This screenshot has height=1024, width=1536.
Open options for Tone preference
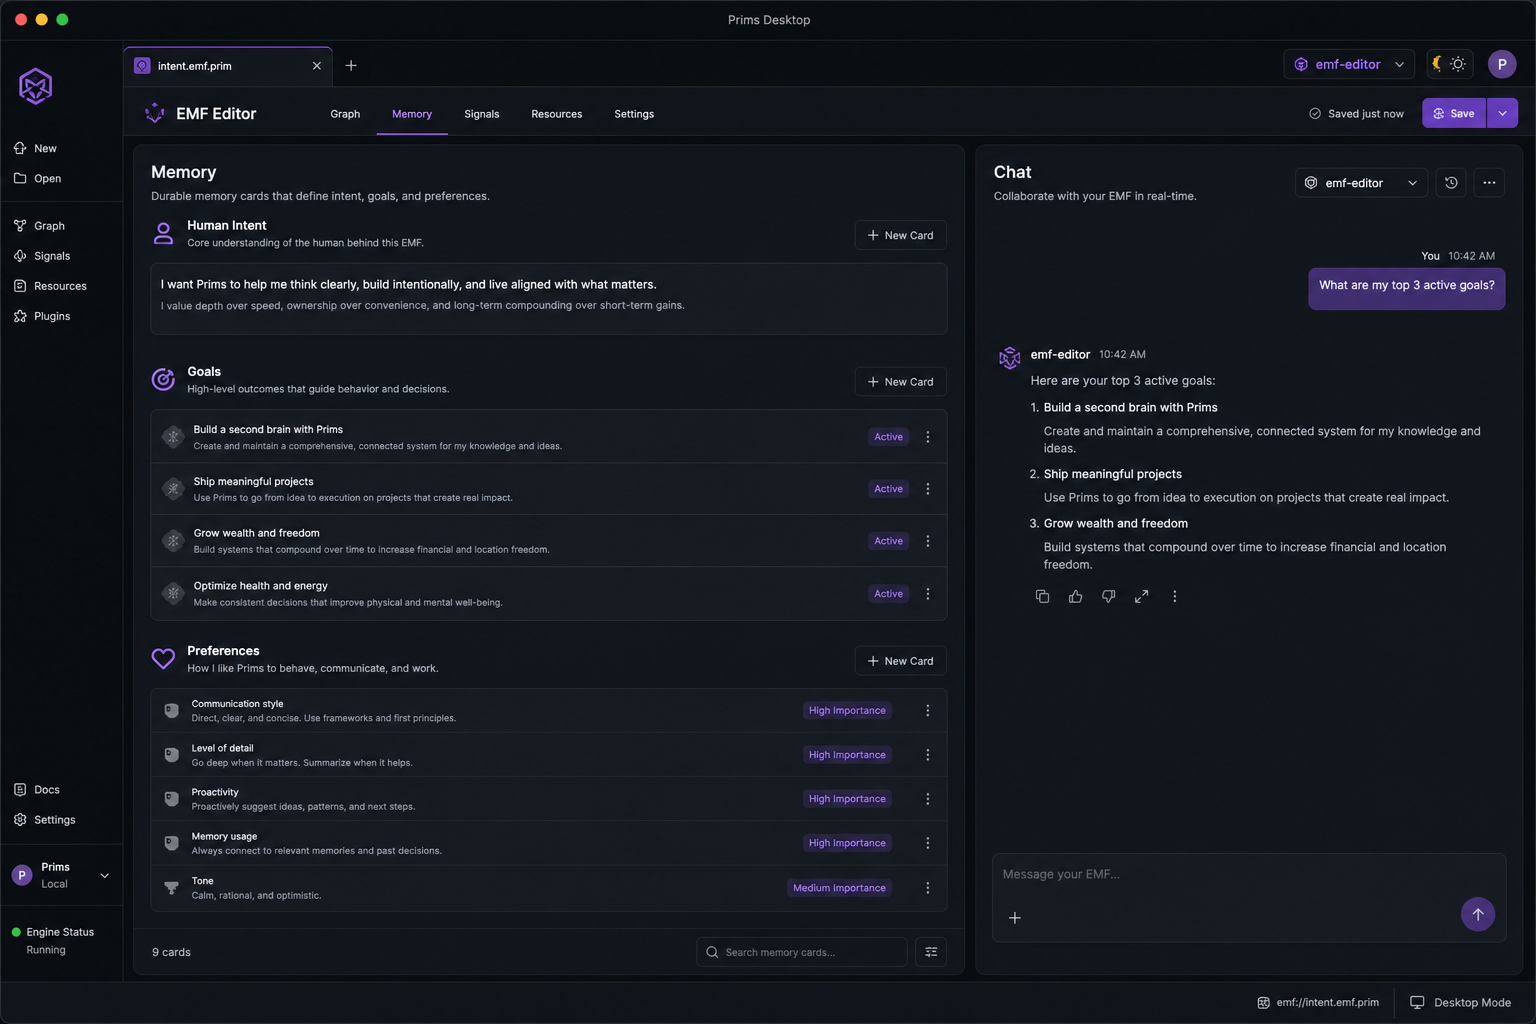tap(928, 888)
